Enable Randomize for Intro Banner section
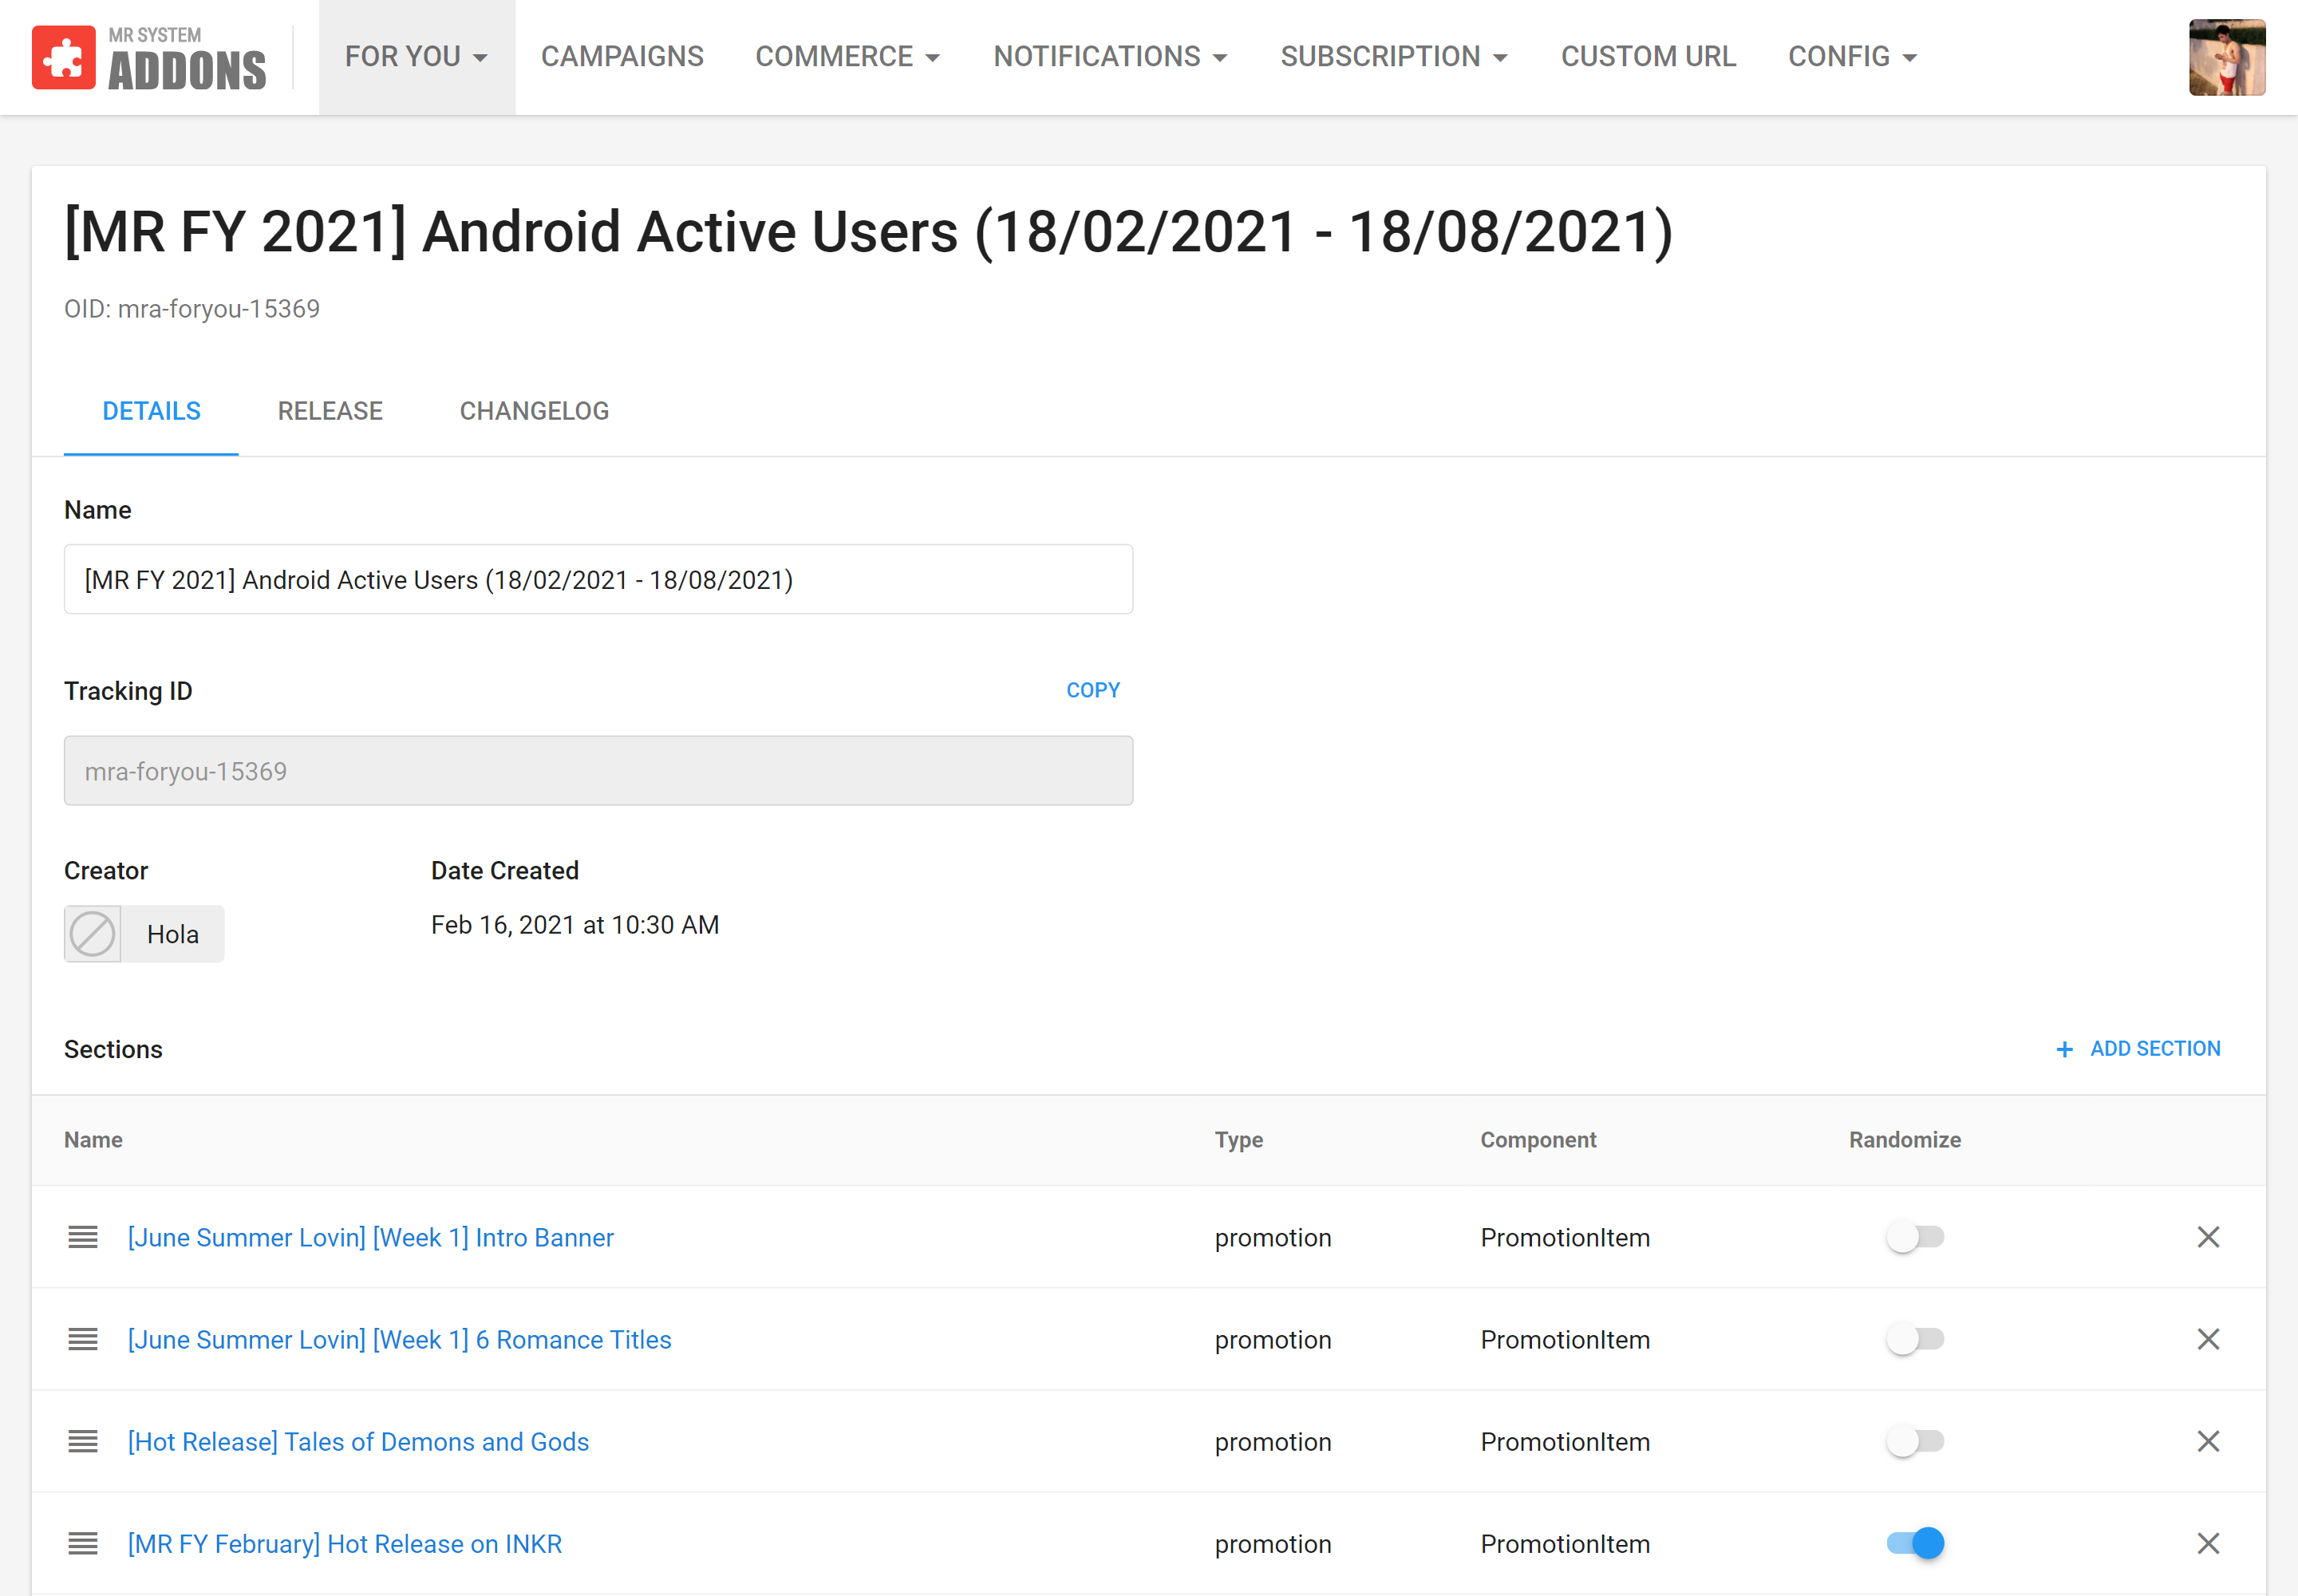This screenshot has width=2298, height=1596. click(1914, 1237)
